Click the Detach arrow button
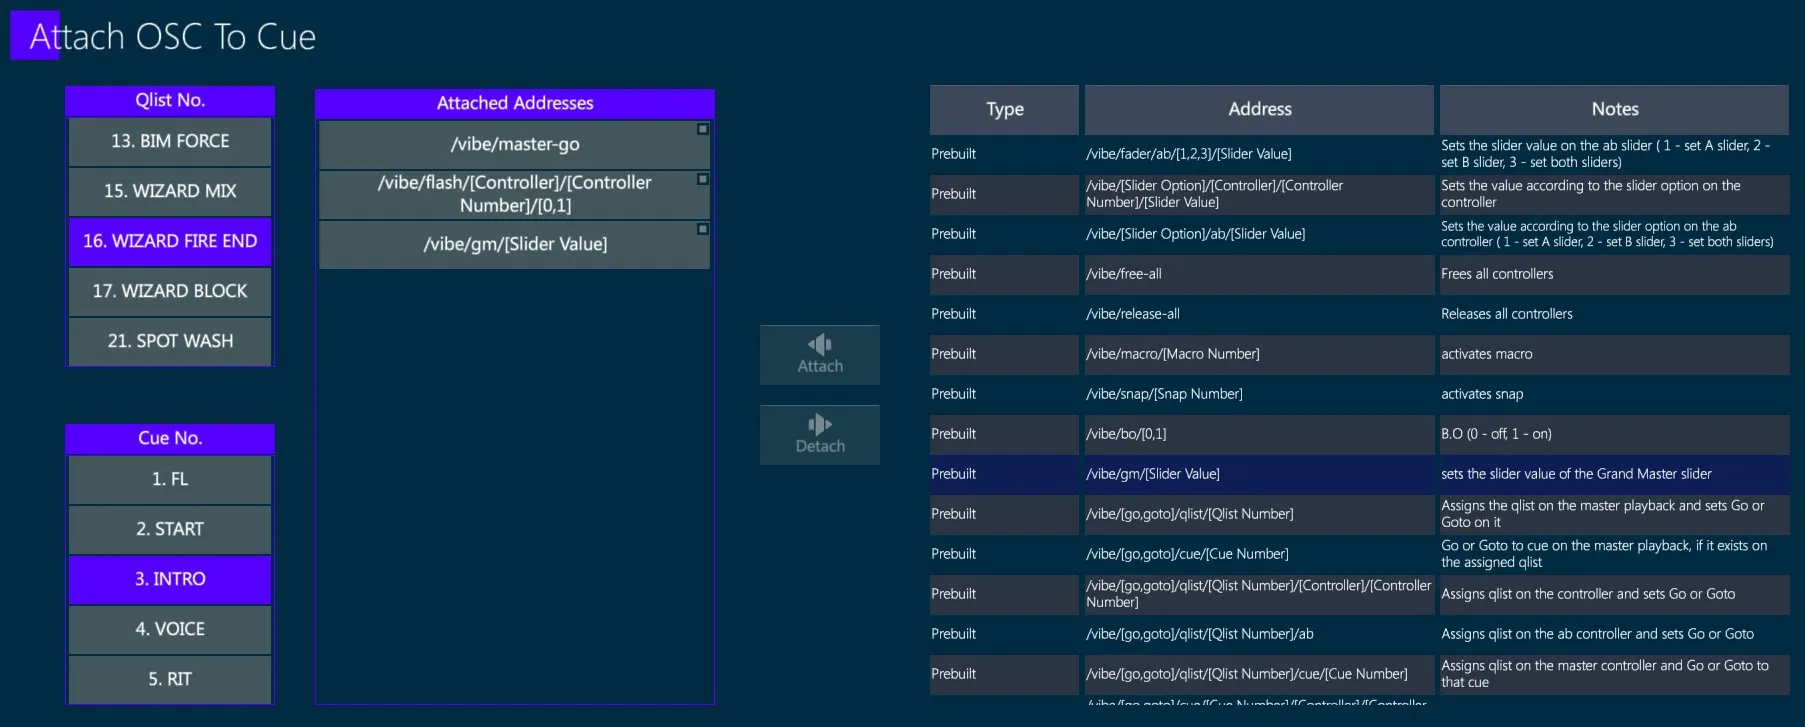The height and width of the screenshot is (727, 1805). point(820,435)
